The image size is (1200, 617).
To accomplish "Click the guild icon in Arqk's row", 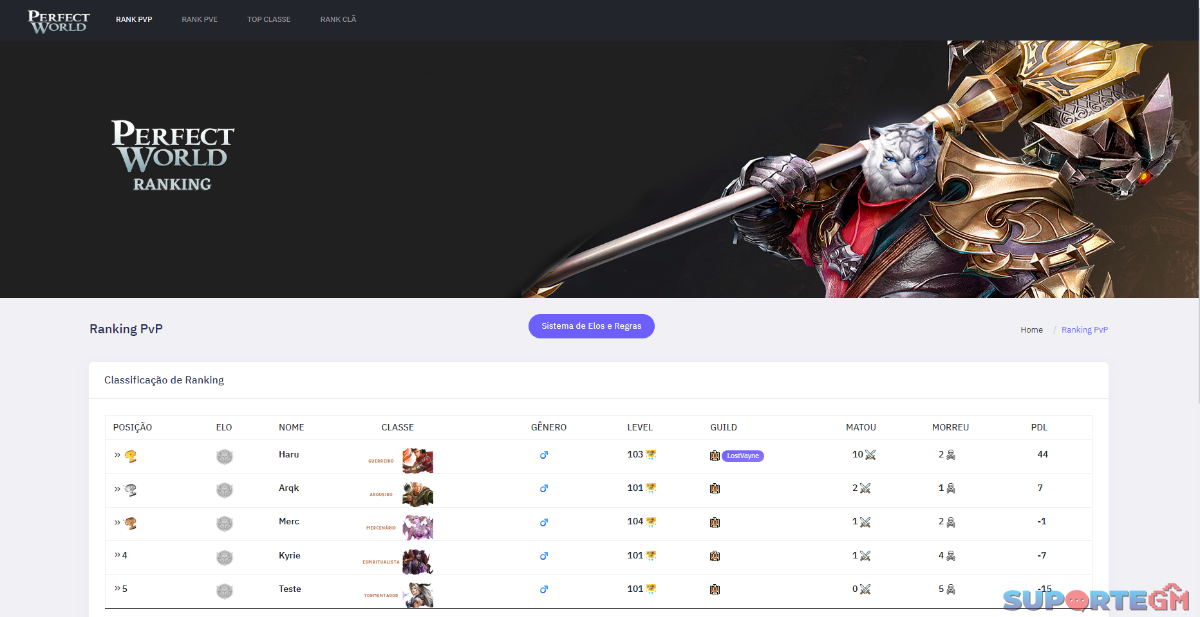I will (715, 489).
